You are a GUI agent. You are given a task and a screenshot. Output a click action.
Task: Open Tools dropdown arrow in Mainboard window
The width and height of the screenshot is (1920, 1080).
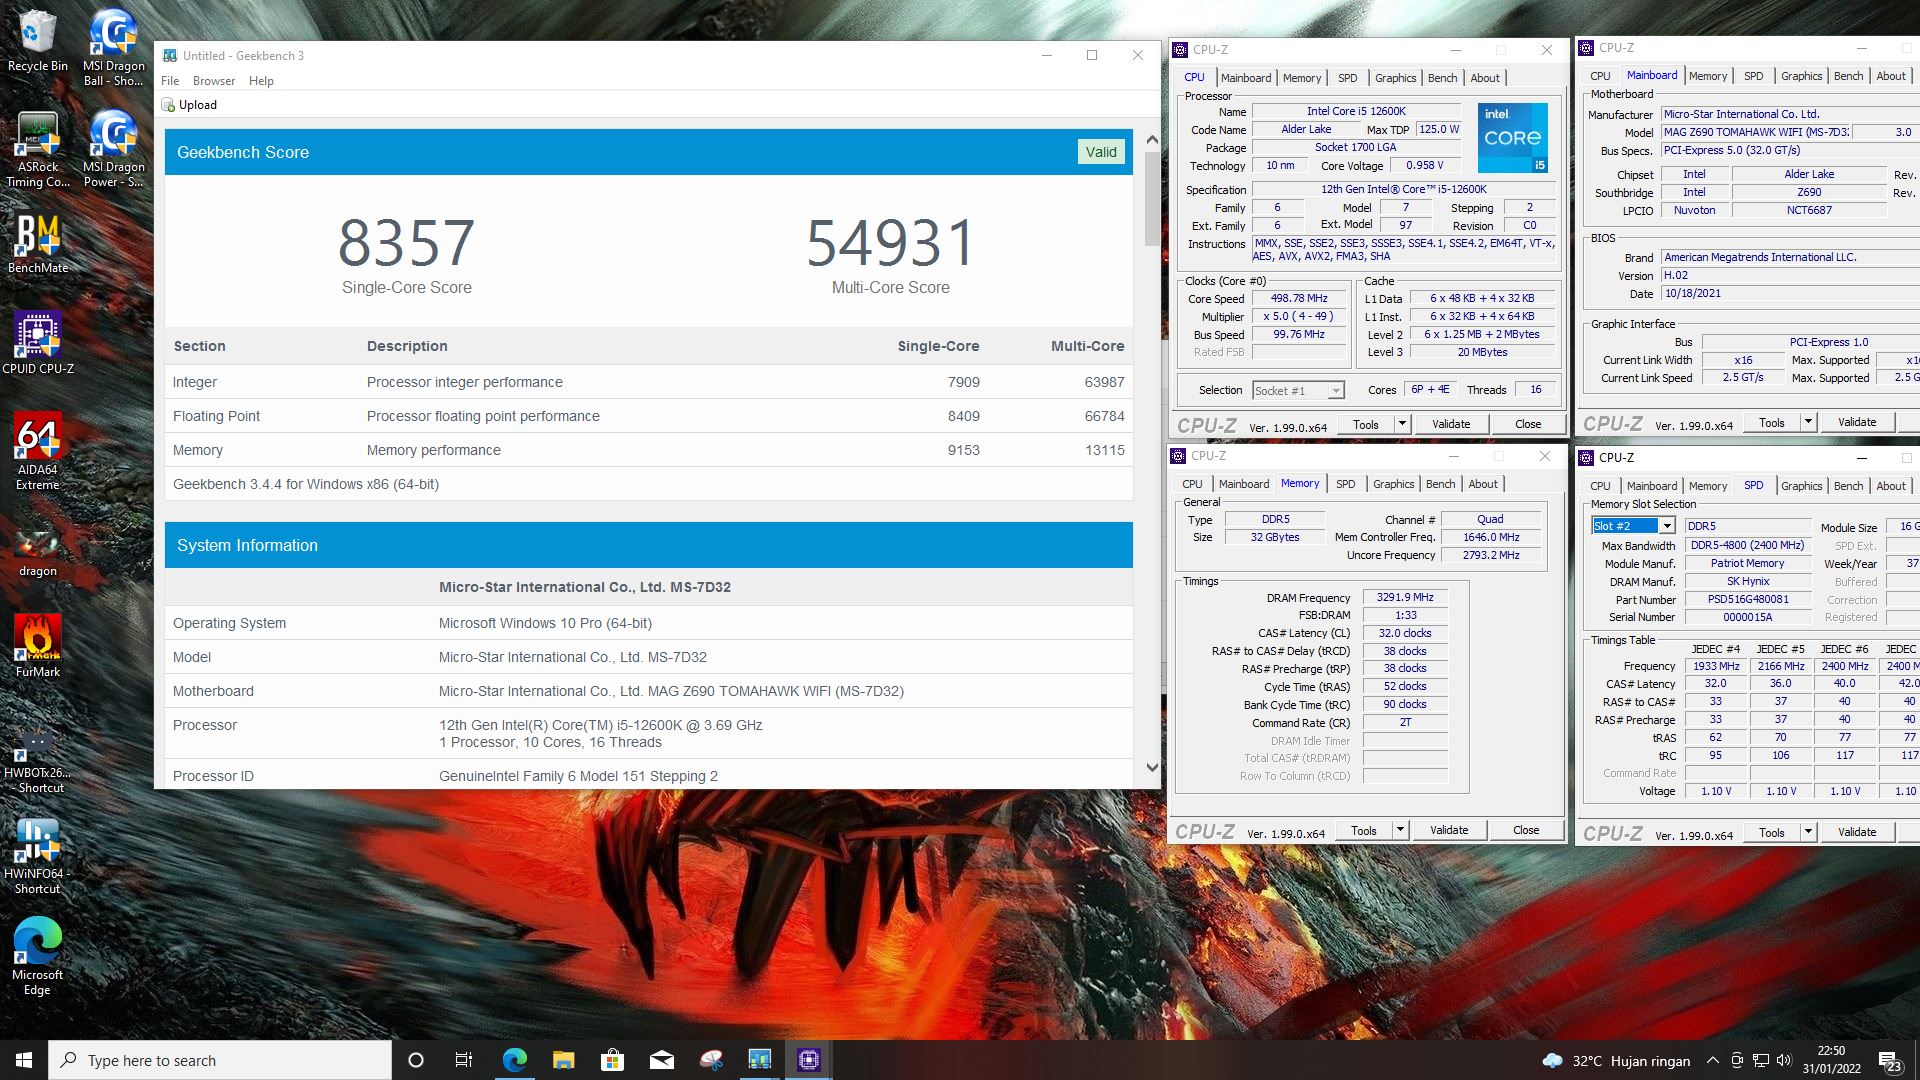pos(1808,422)
